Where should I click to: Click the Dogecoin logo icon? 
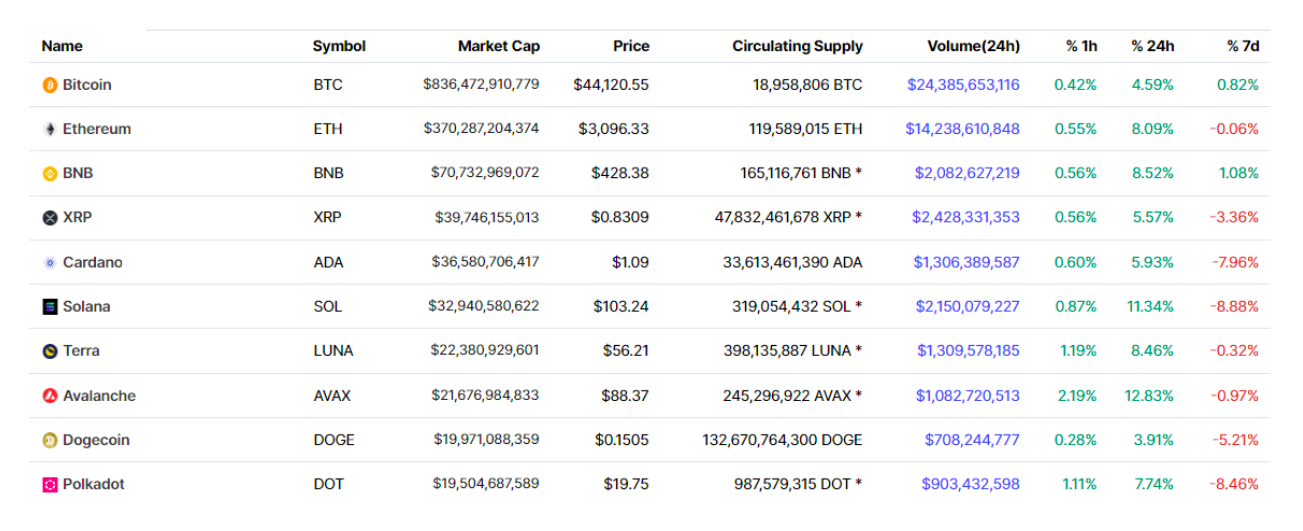(x=50, y=440)
